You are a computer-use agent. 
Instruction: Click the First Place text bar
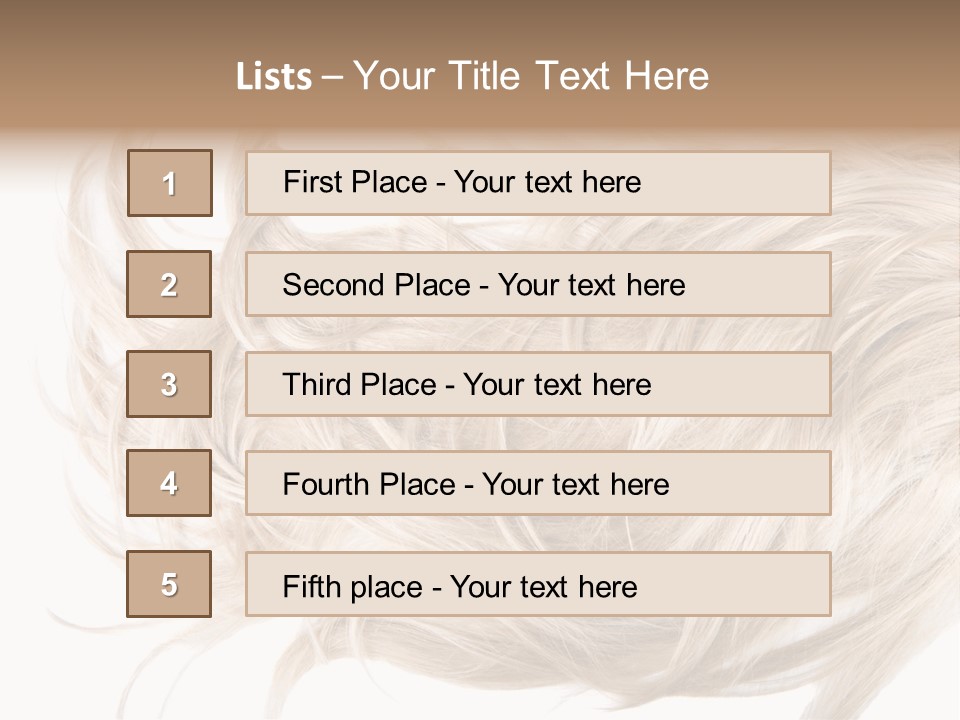538,183
